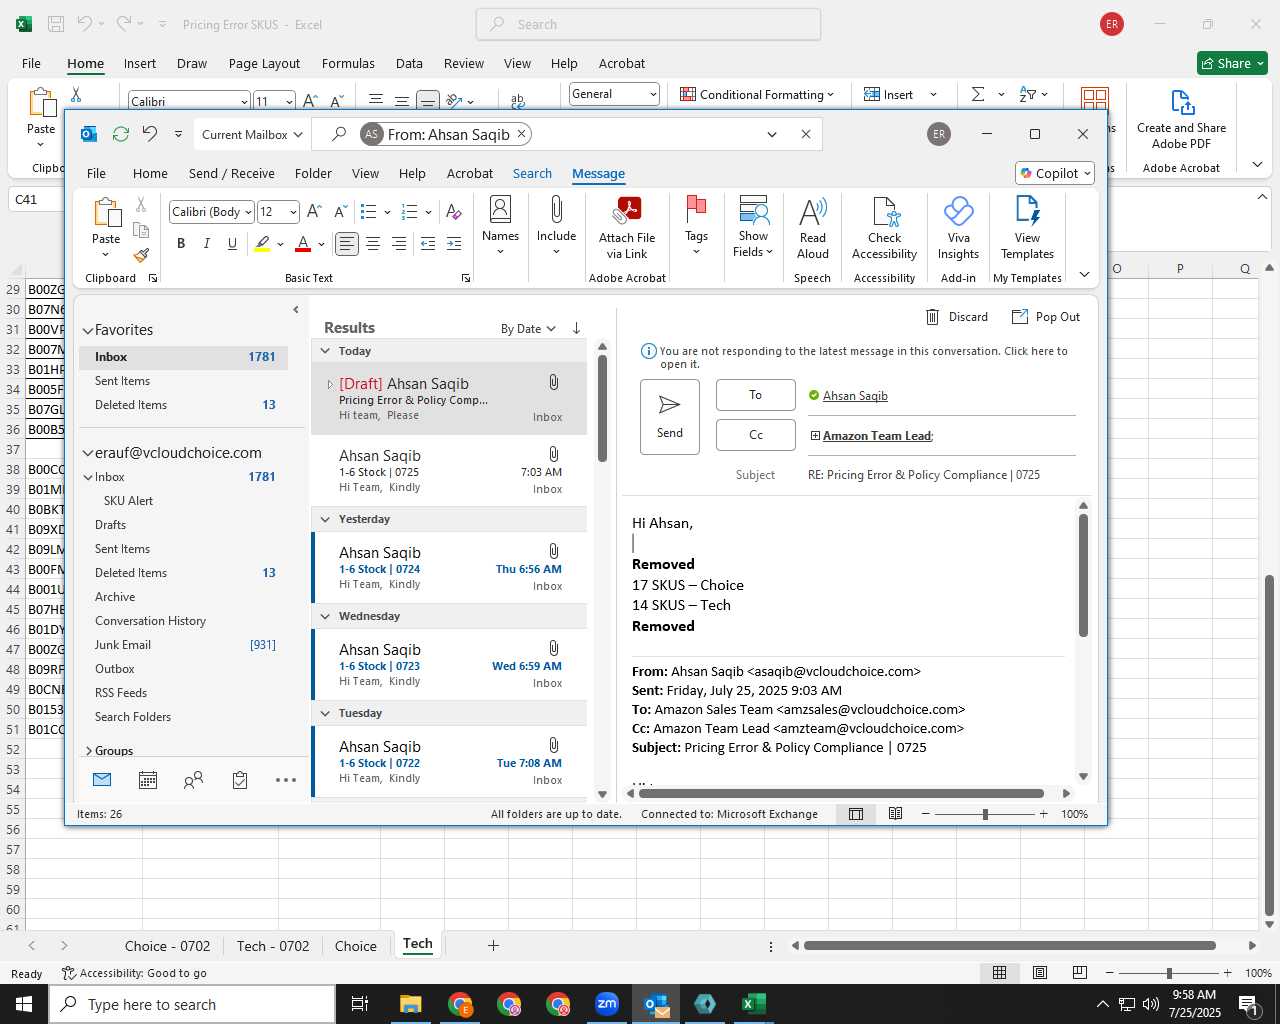Screen dimensions: 1280x1024
Task: Click the Outlook Undo arrow
Action: tap(149, 134)
